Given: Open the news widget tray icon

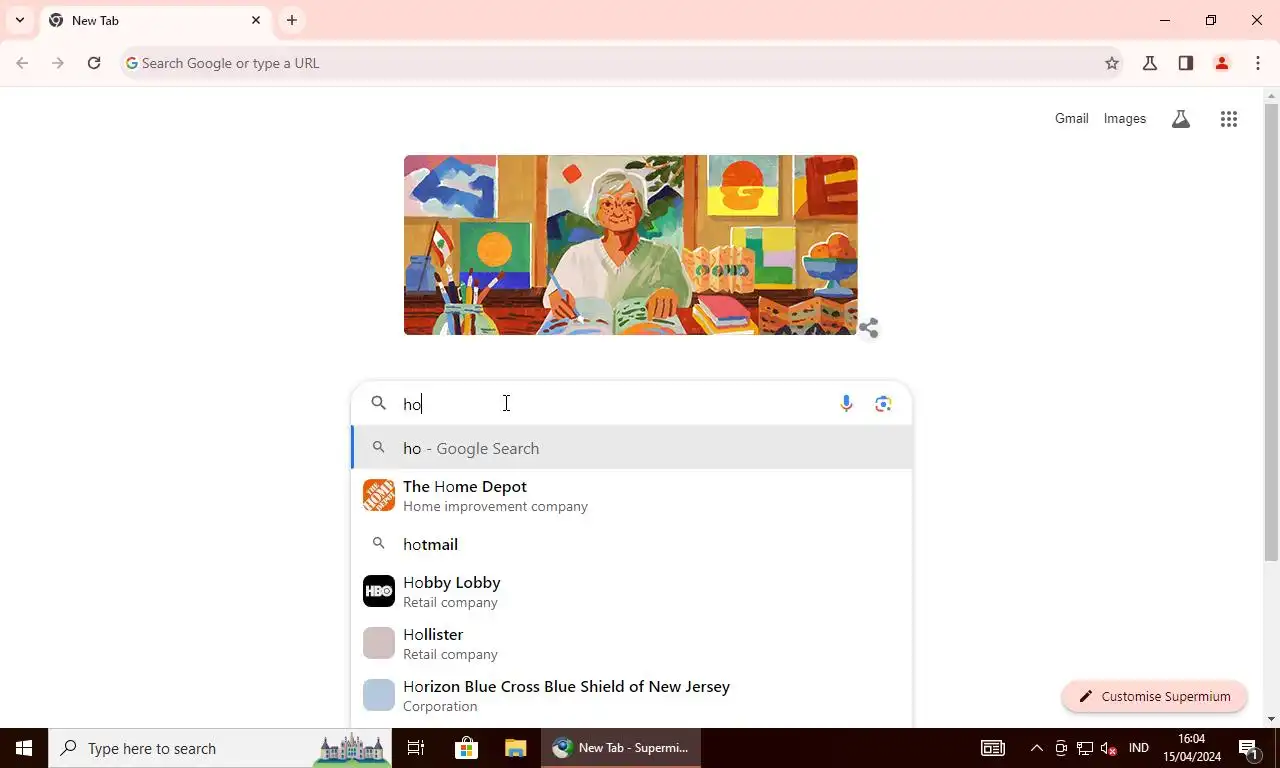Looking at the screenshot, I should pyautogui.click(x=992, y=748).
